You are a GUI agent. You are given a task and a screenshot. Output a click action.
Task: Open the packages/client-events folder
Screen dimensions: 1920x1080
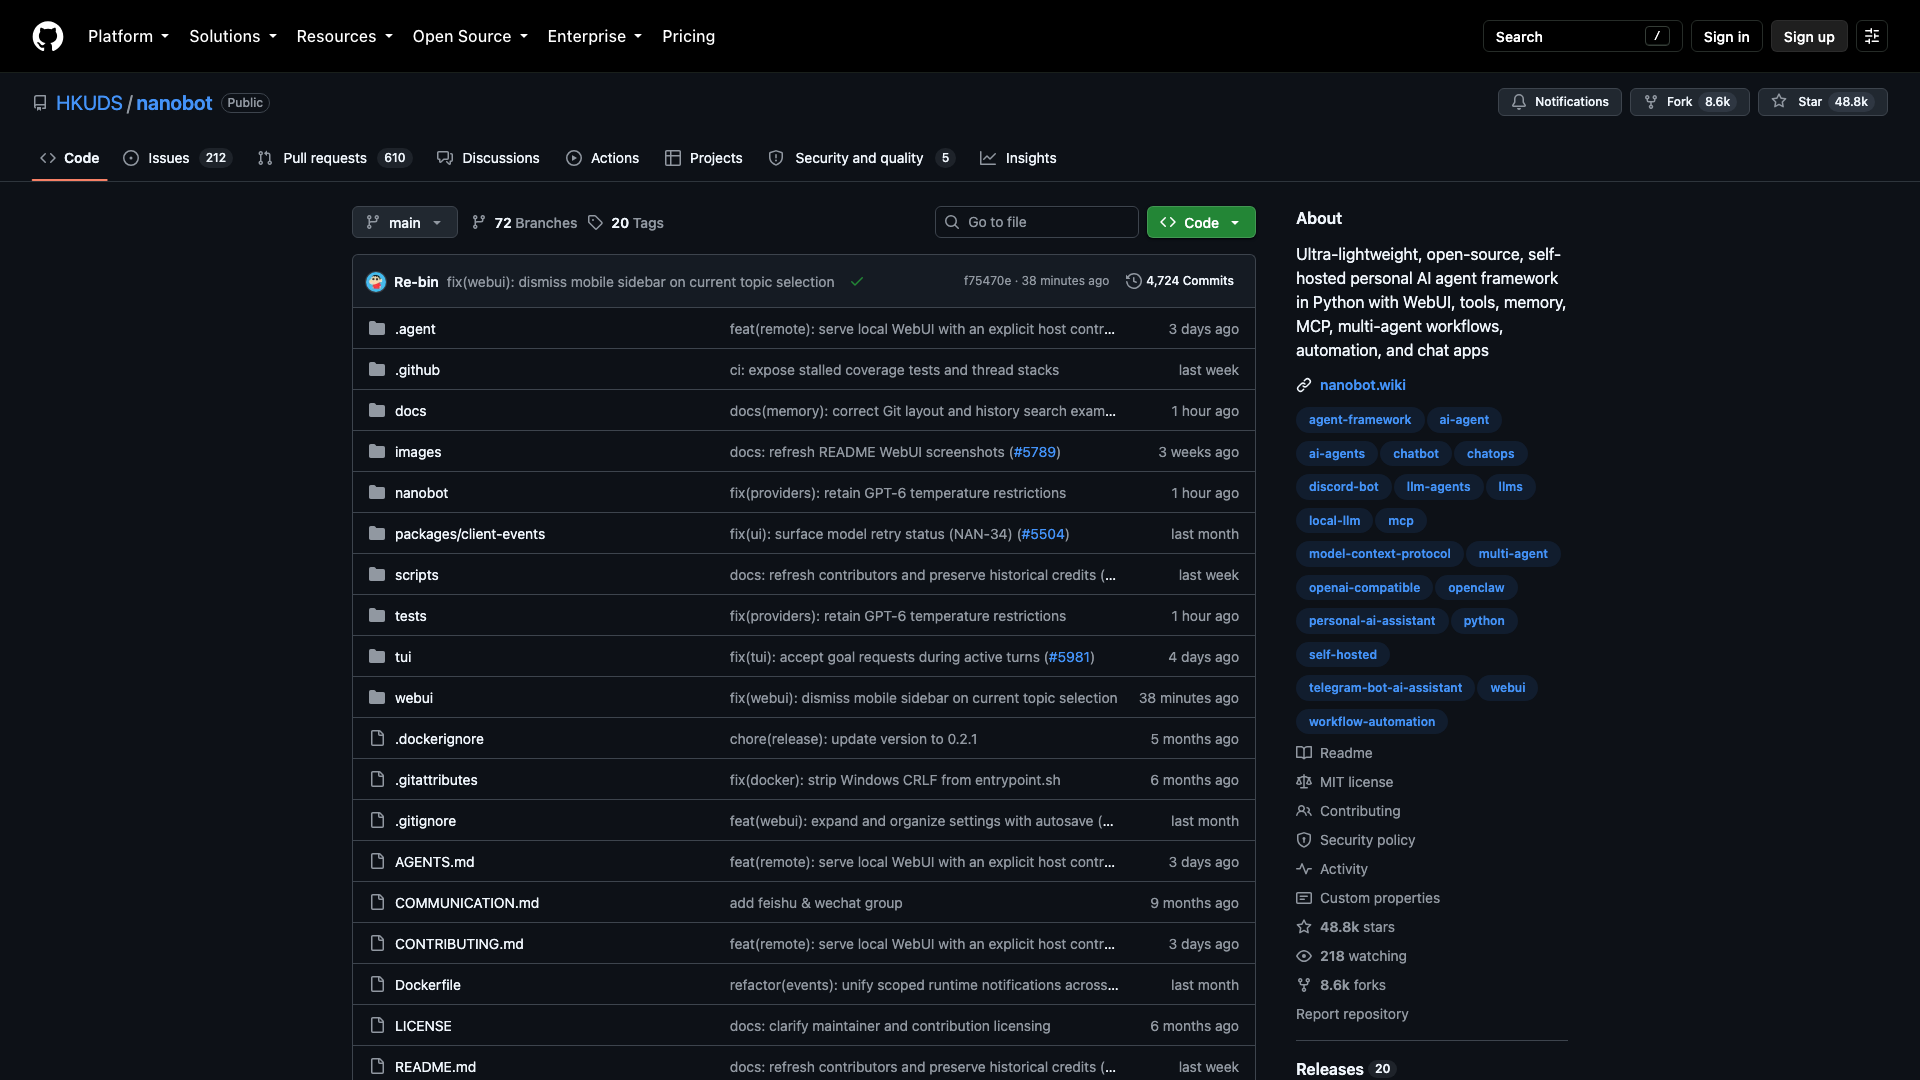coord(469,534)
